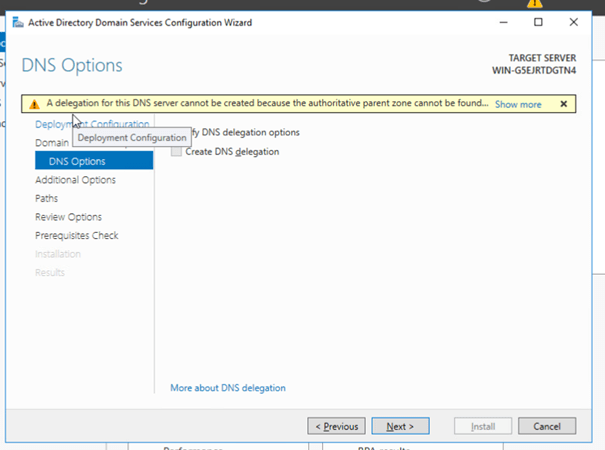This screenshot has width=605, height=450.
Task: Jump to Review Options step
Action: pos(68,217)
